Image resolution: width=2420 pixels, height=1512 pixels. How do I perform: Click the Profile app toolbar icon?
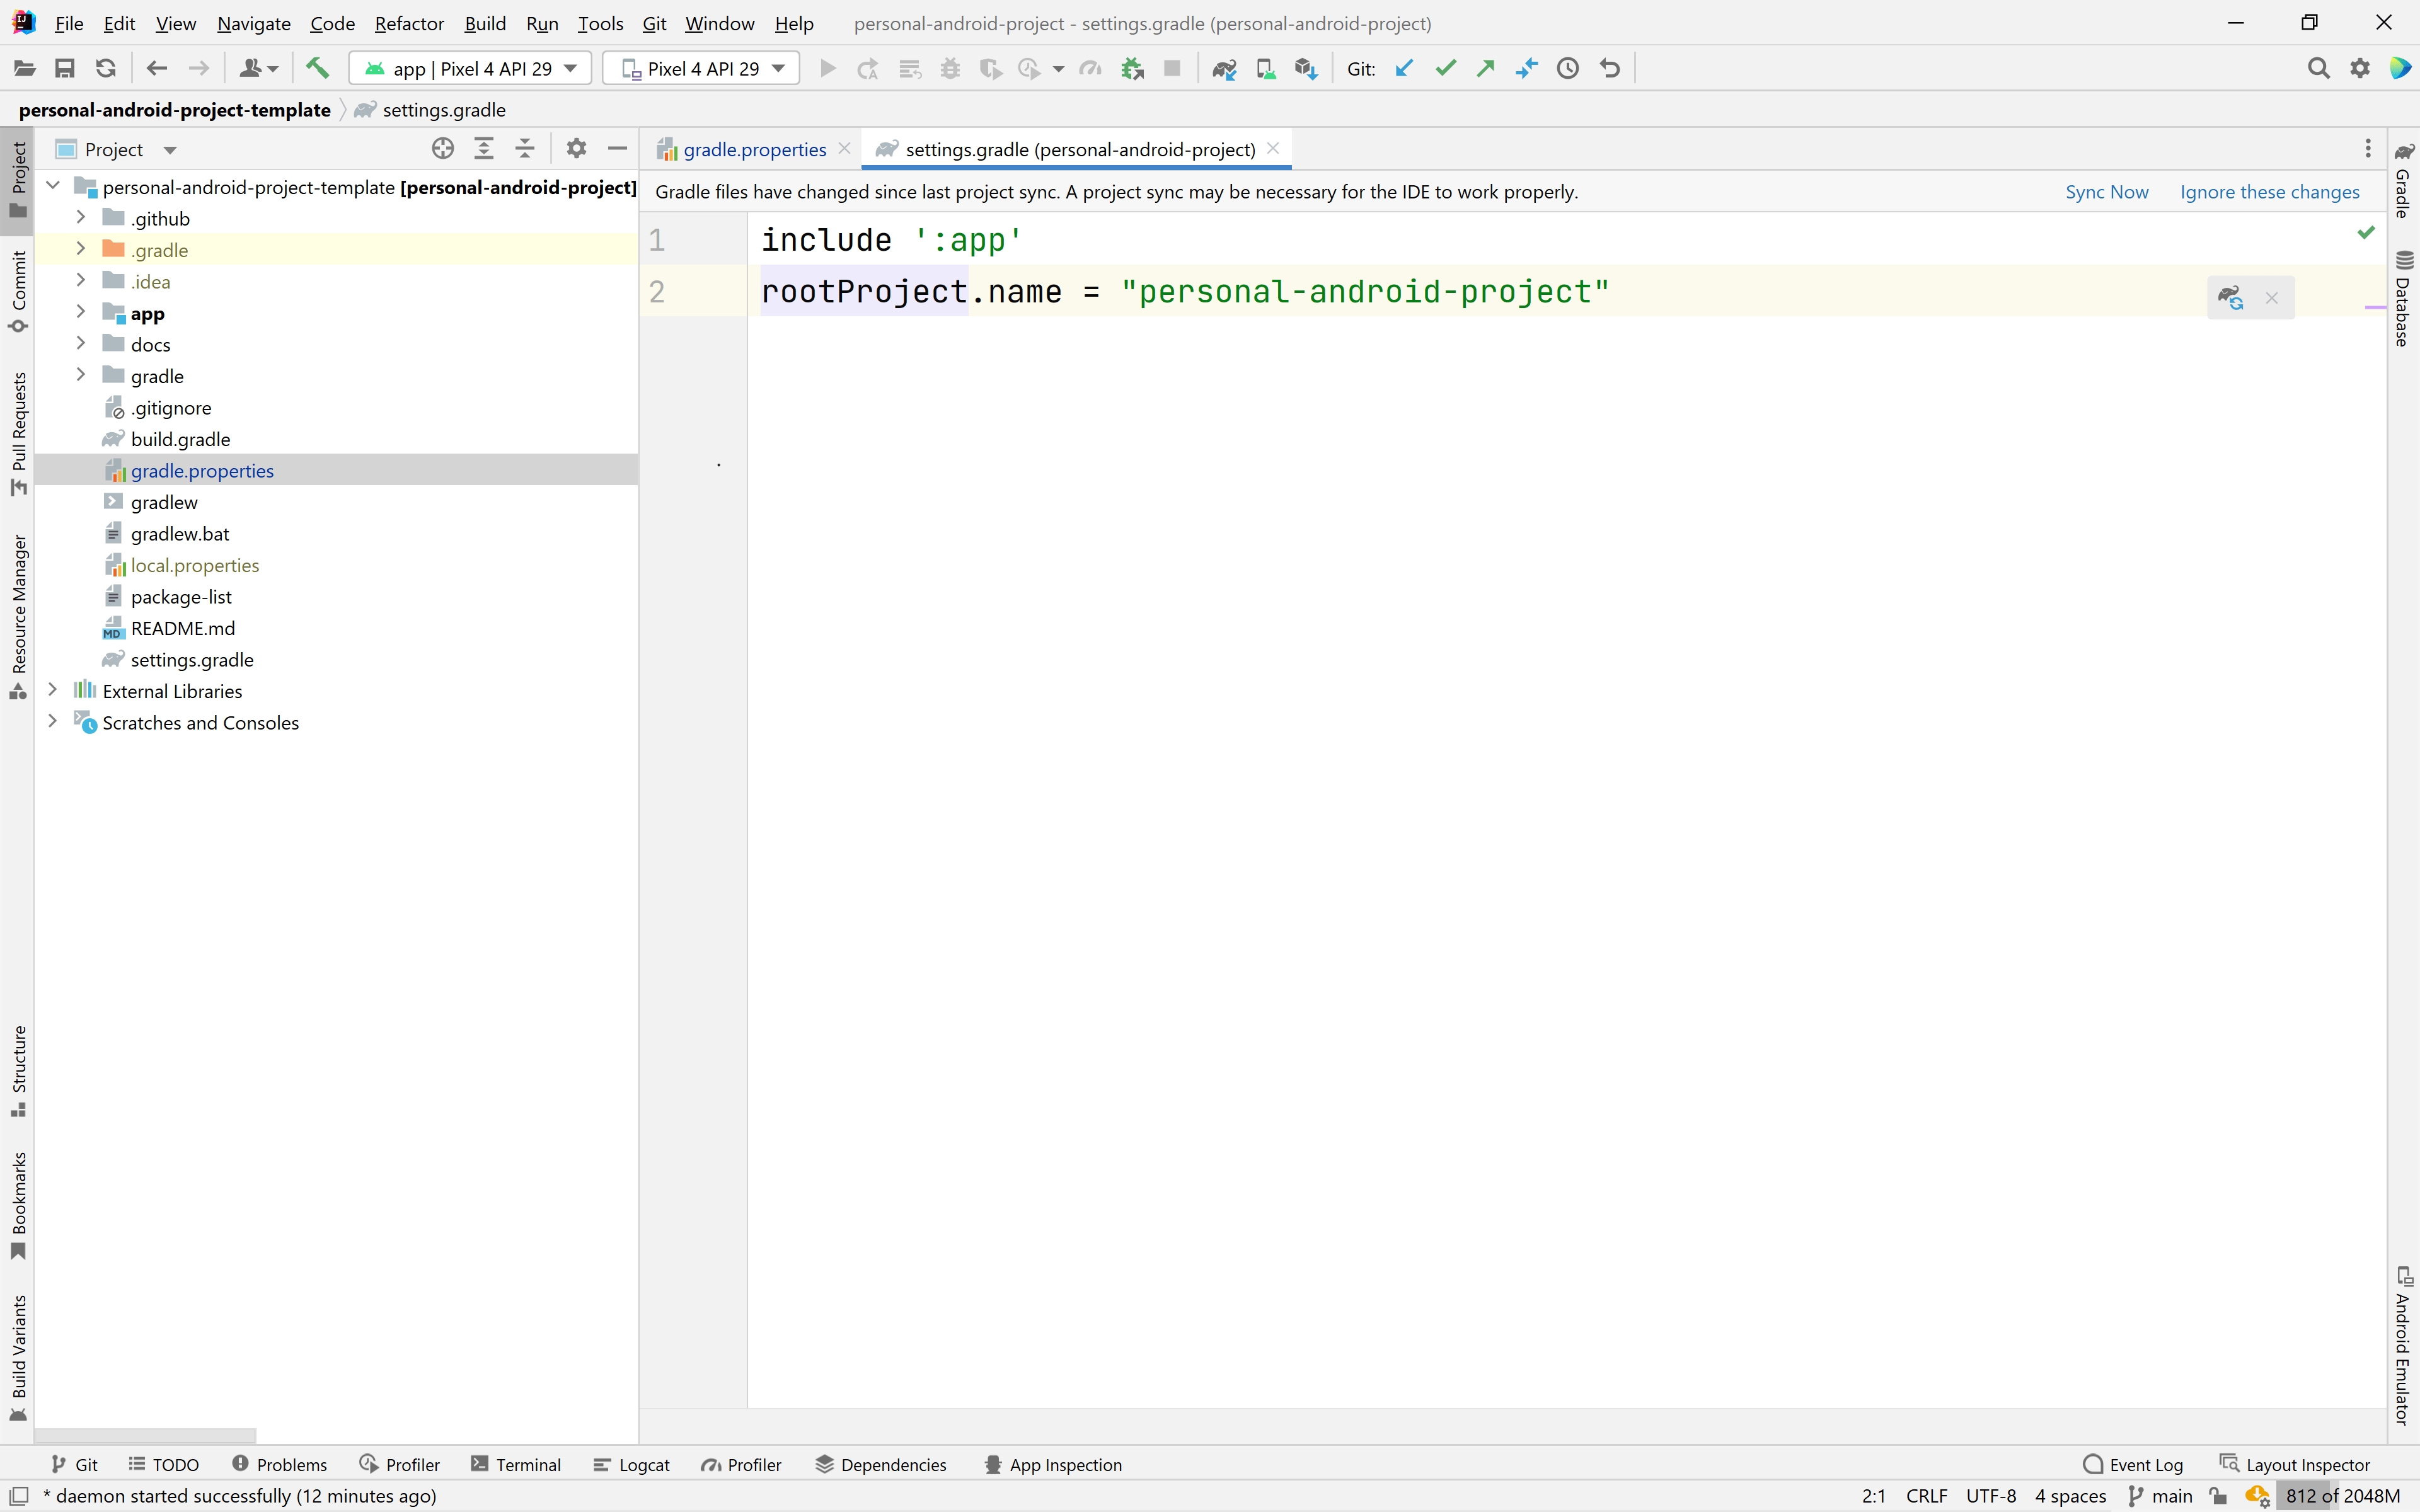click(x=1090, y=68)
